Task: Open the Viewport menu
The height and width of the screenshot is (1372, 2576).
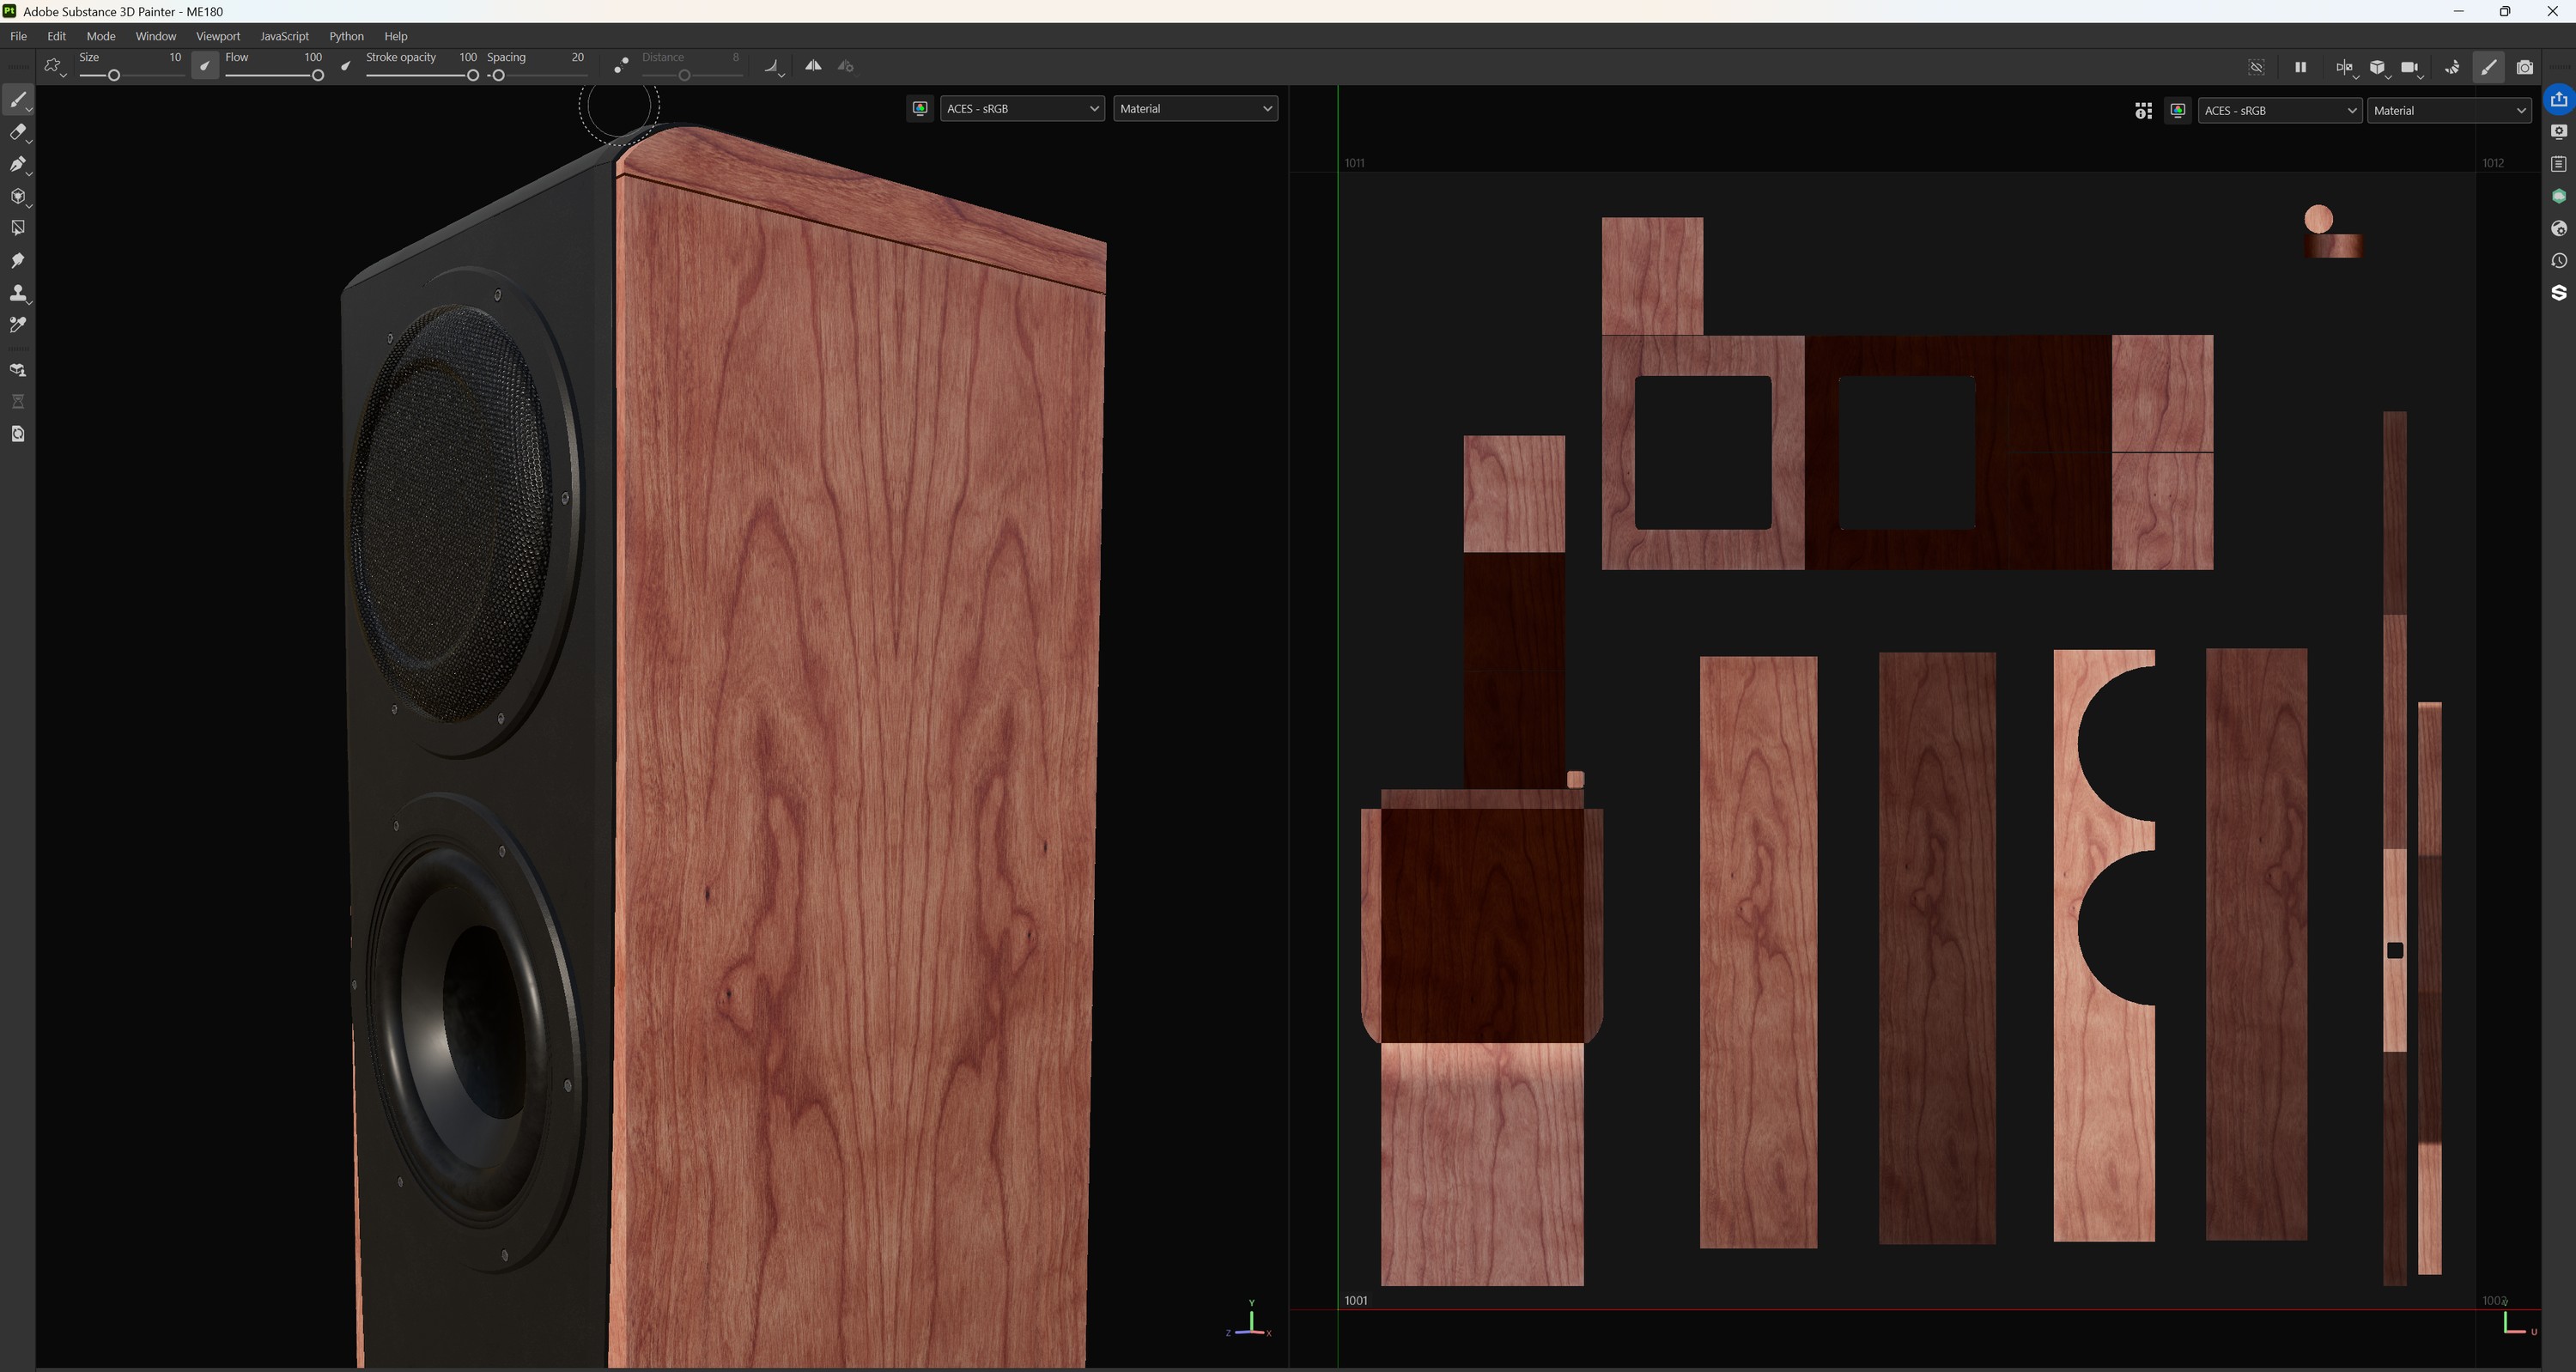Action: [218, 36]
